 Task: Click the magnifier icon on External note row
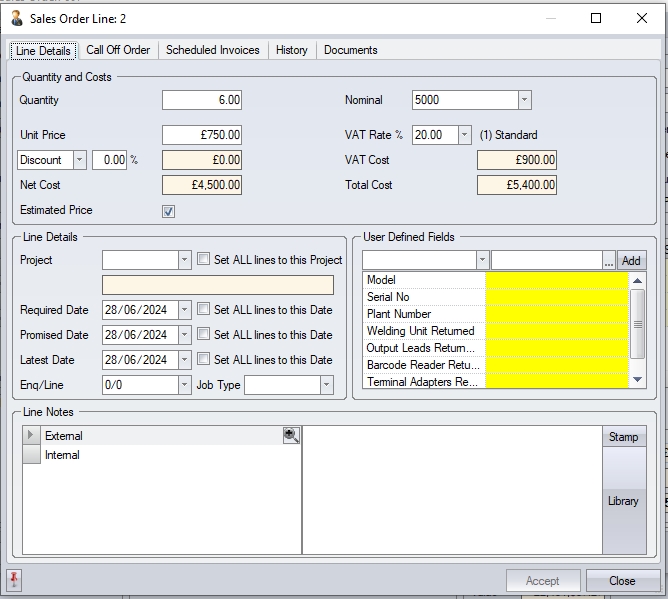click(x=291, y=435)
